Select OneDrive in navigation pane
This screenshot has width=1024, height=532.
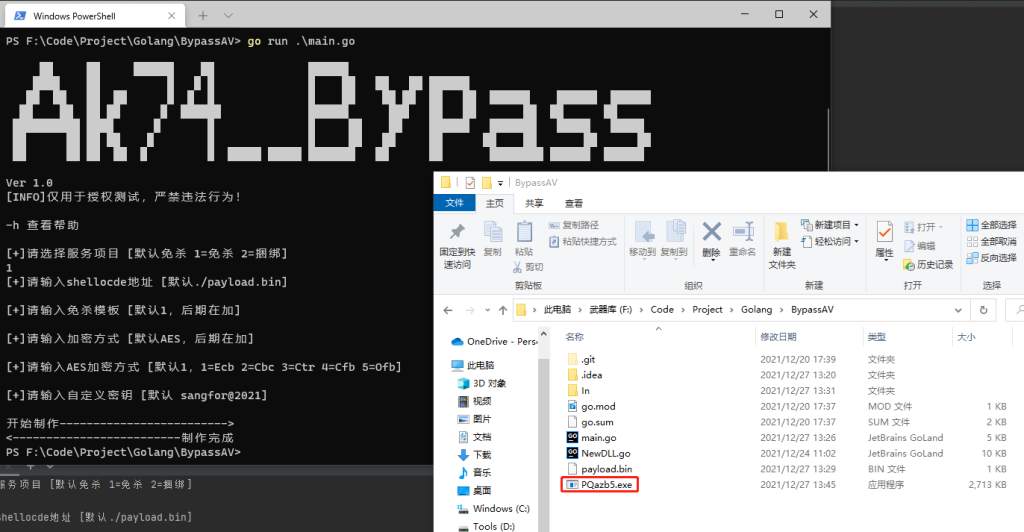pos(494,341)
